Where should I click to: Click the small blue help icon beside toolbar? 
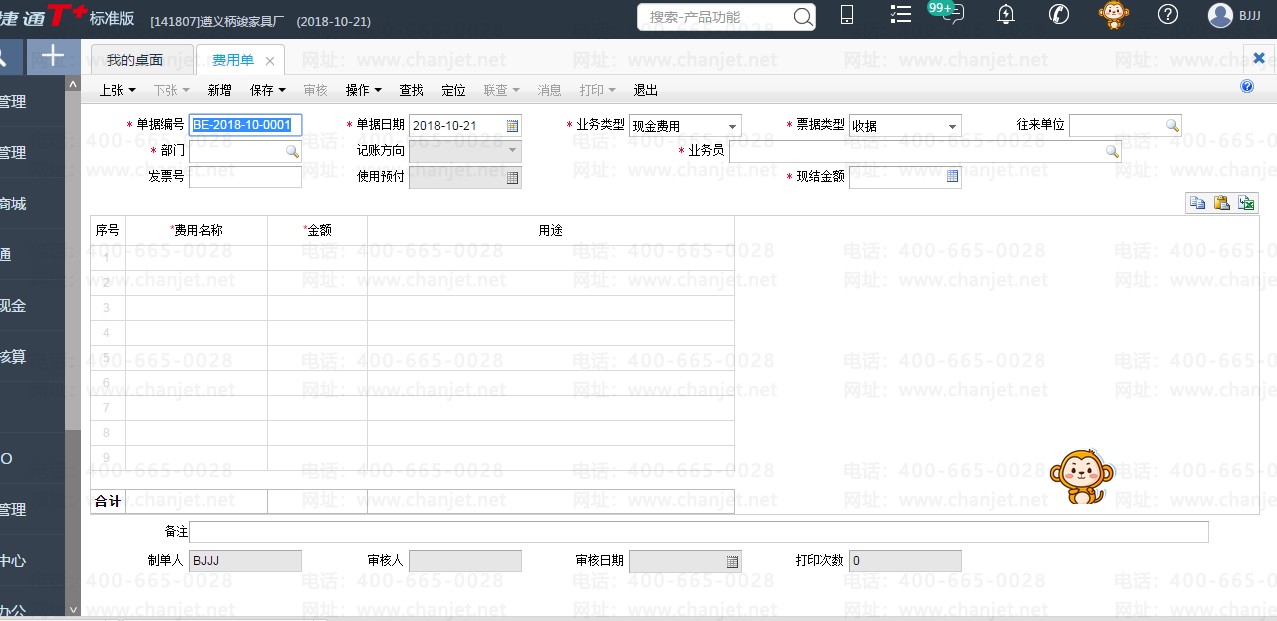click(1247, 87)
